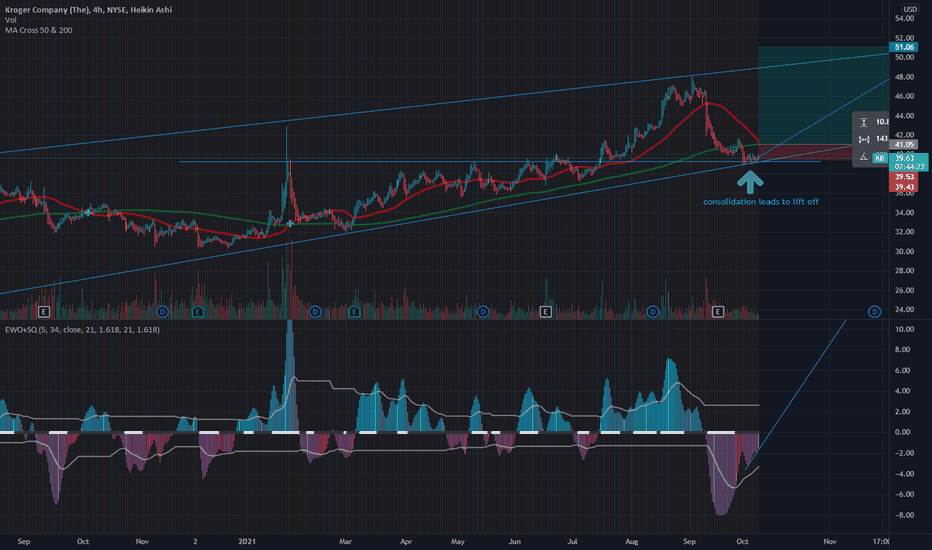This screenshot has width=932, height=550.
Task: Click the risk/reward icon in the position tooltip
Action: pos(864,156)
